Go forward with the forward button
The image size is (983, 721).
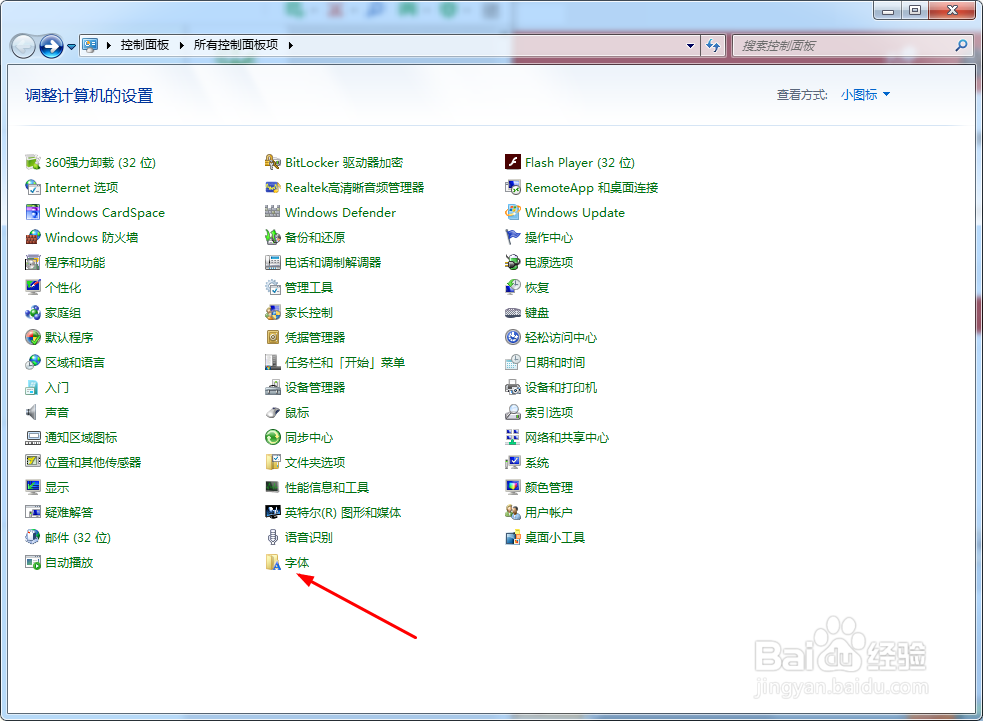(51, 46)
